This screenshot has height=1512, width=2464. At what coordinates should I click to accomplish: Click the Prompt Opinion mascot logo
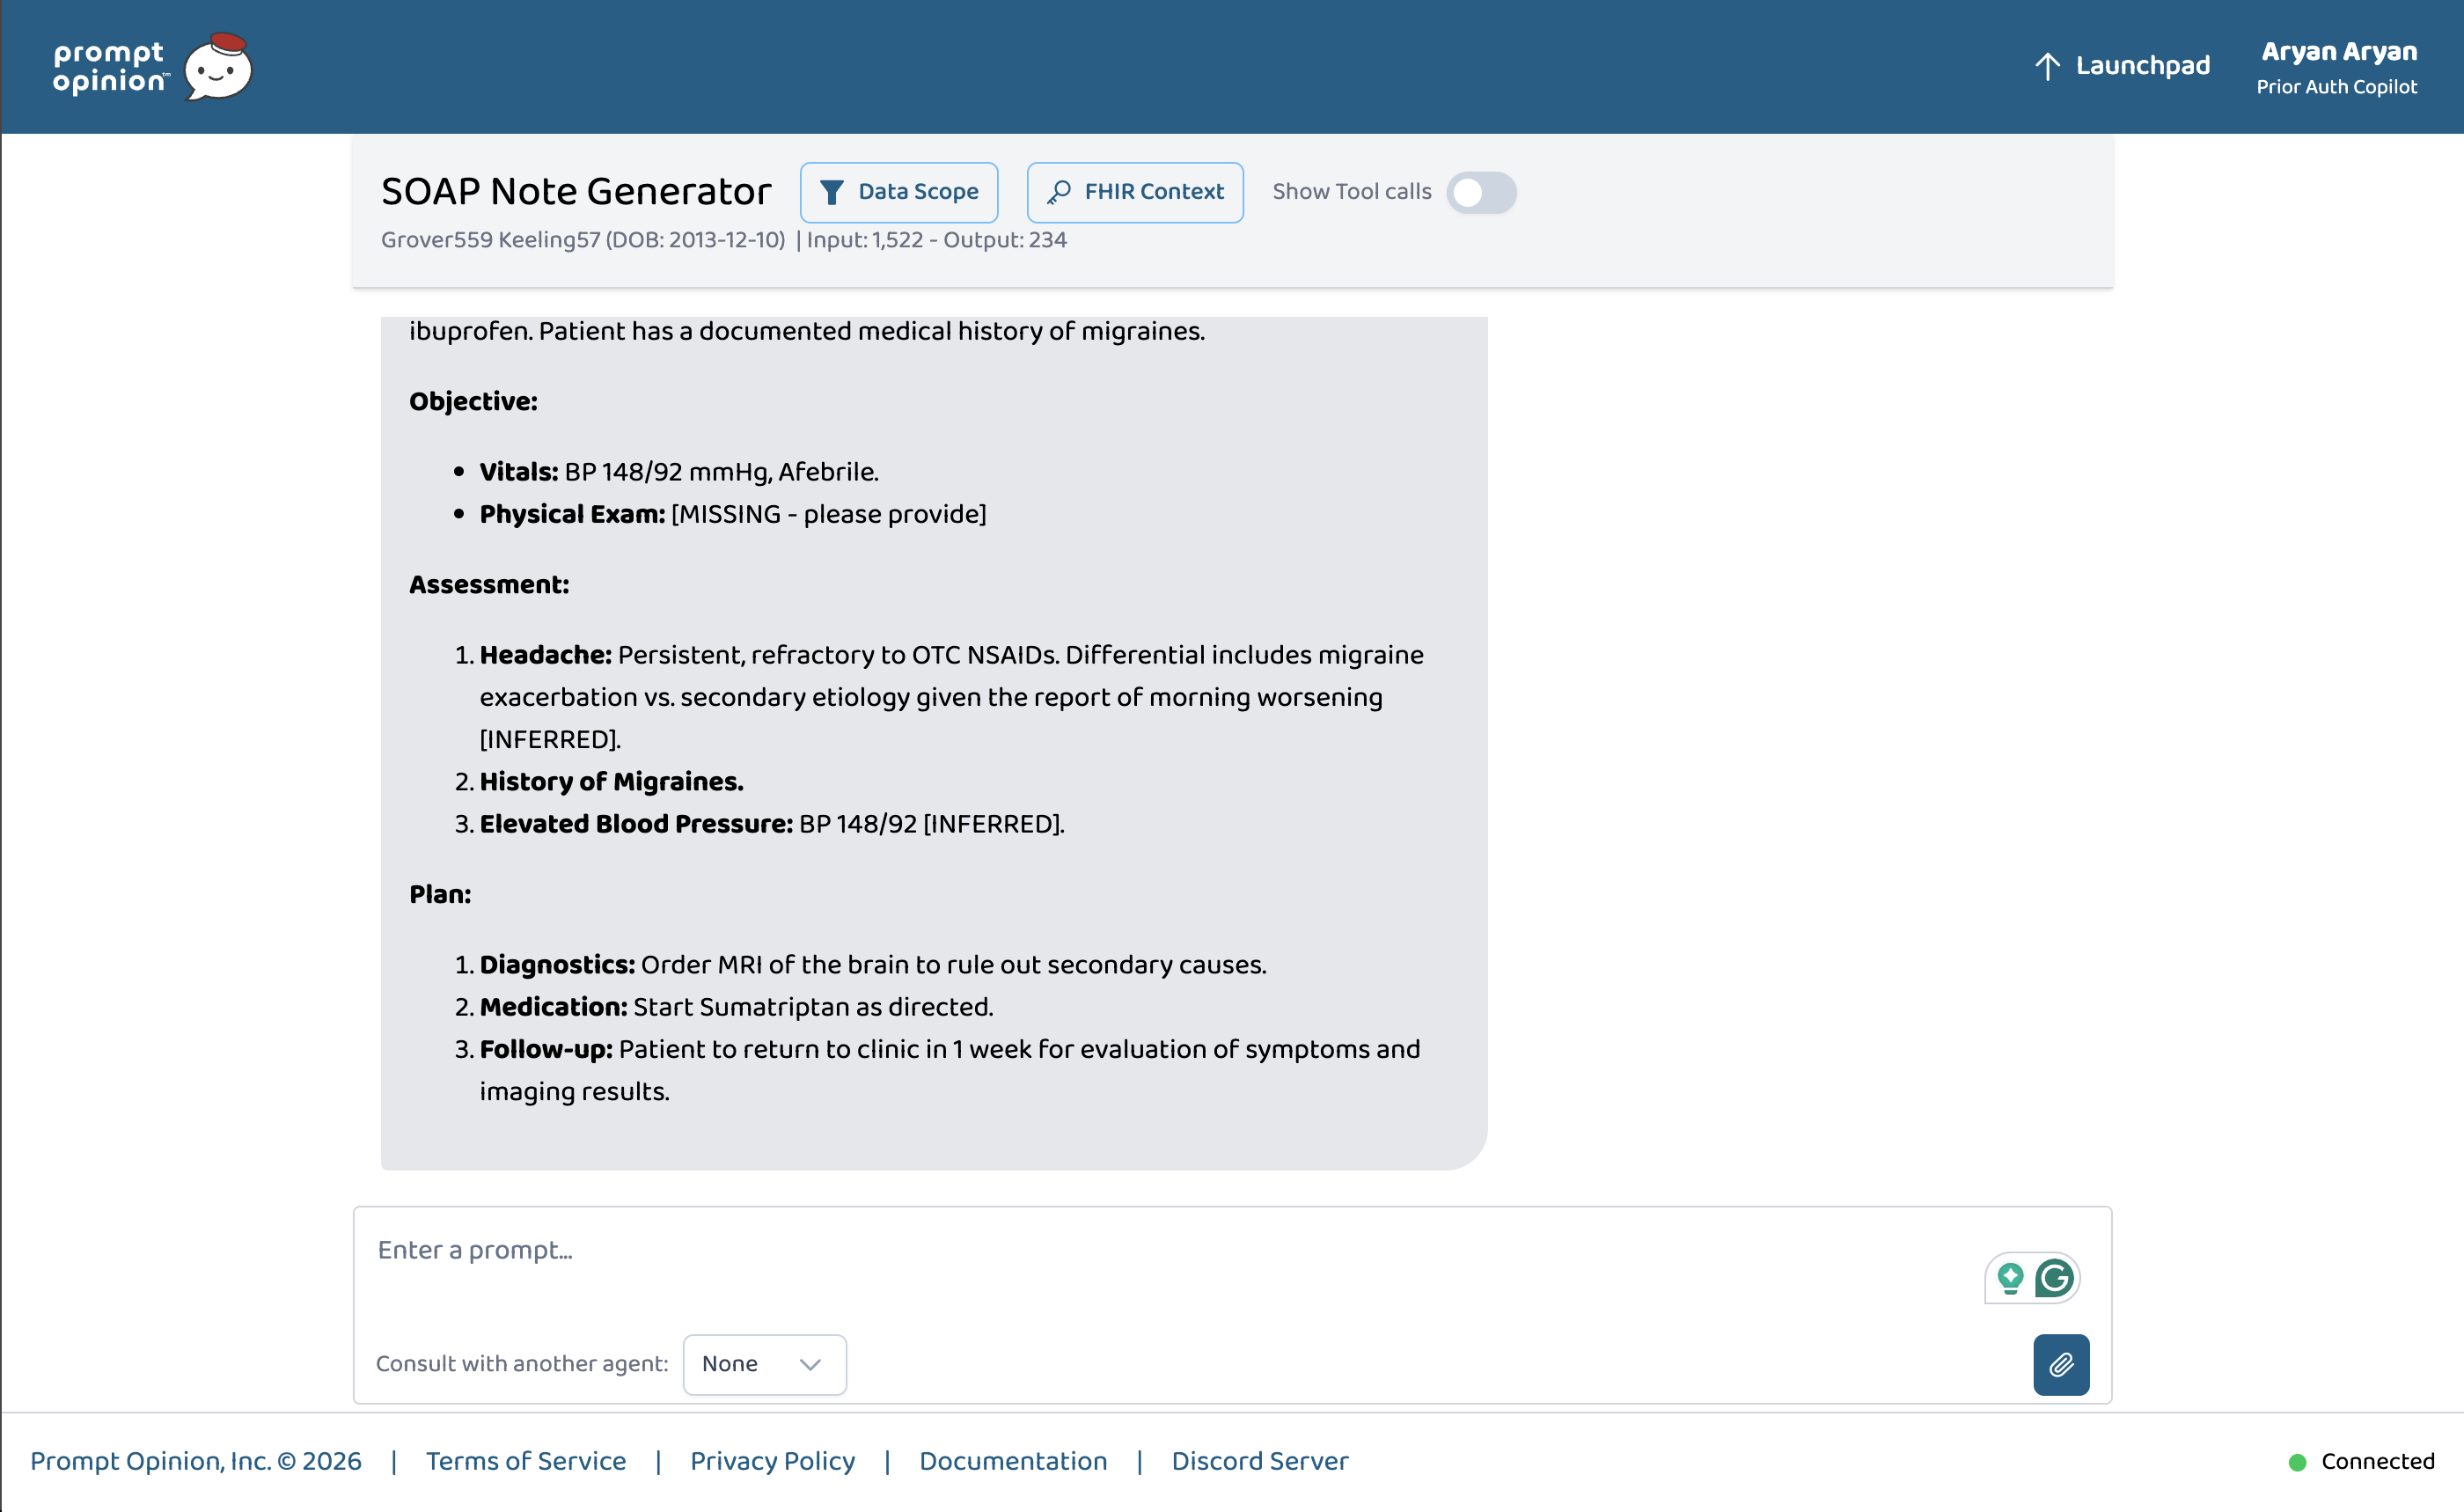click(218, 66)
